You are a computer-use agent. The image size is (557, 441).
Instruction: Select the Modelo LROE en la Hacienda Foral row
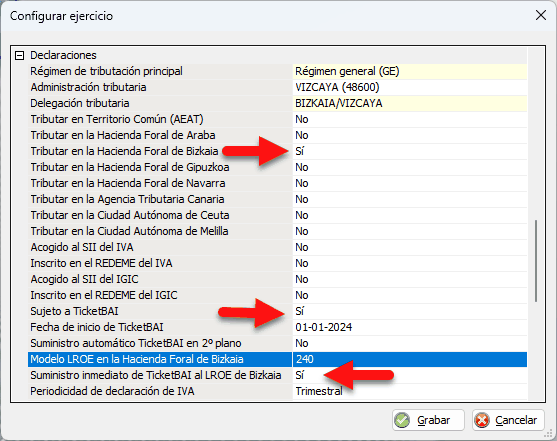277,359
